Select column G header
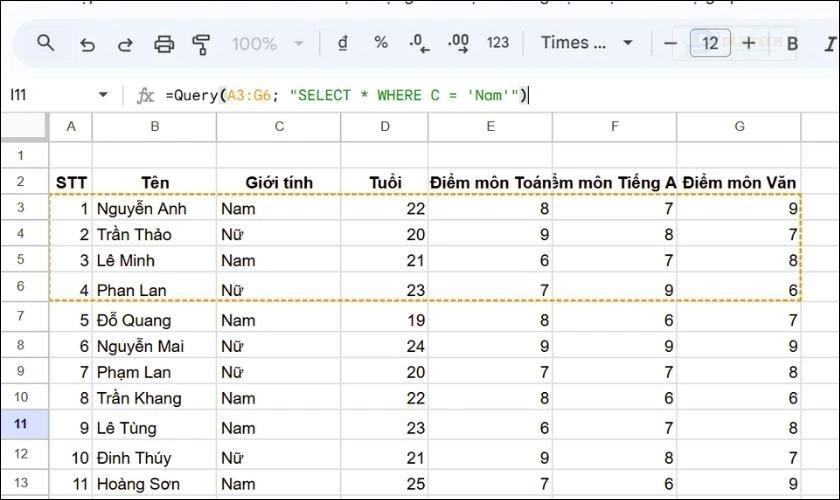This screenshot has height=500, width=840. 739,126
